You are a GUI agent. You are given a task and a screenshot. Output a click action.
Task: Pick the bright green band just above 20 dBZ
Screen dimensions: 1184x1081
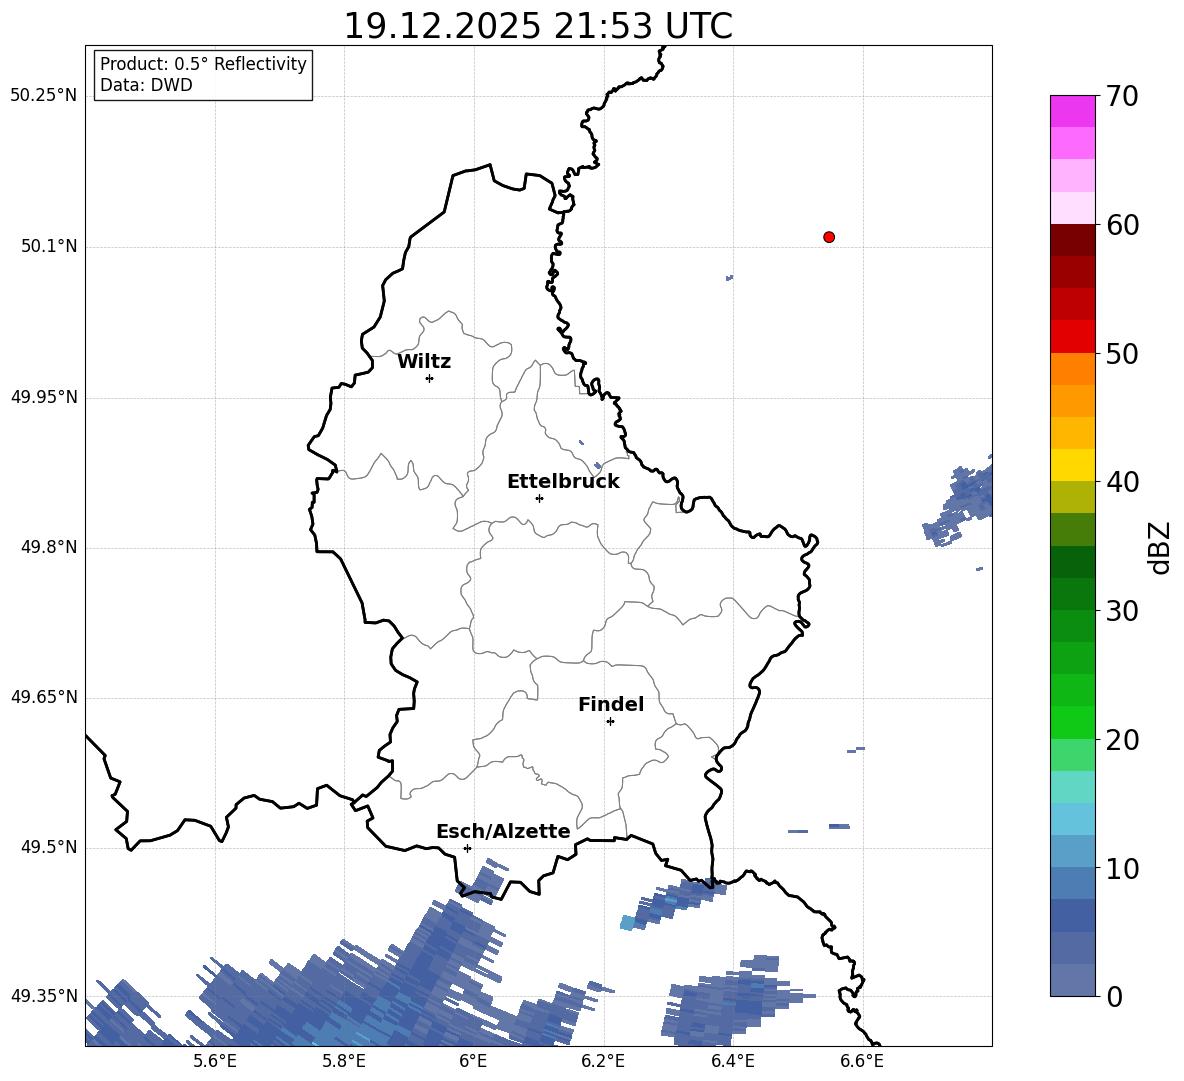click(x=1072, y=723)
